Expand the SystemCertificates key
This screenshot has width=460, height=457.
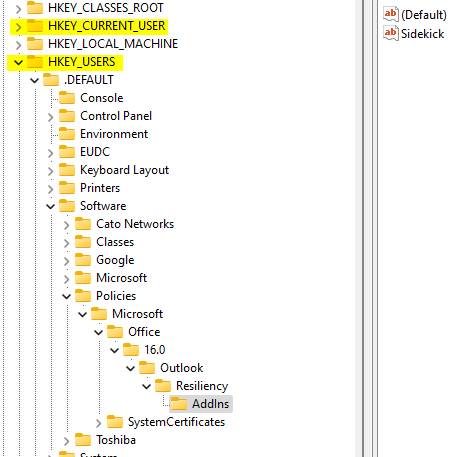(99, 423)
